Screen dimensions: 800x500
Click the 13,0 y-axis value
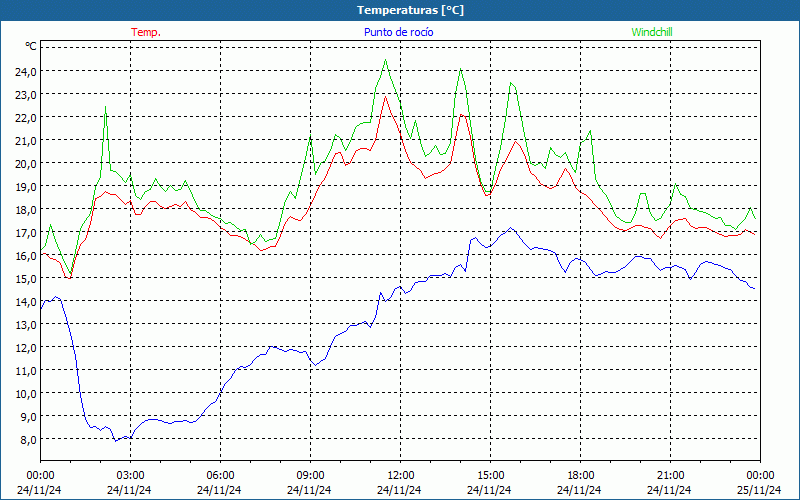(26, 324)
